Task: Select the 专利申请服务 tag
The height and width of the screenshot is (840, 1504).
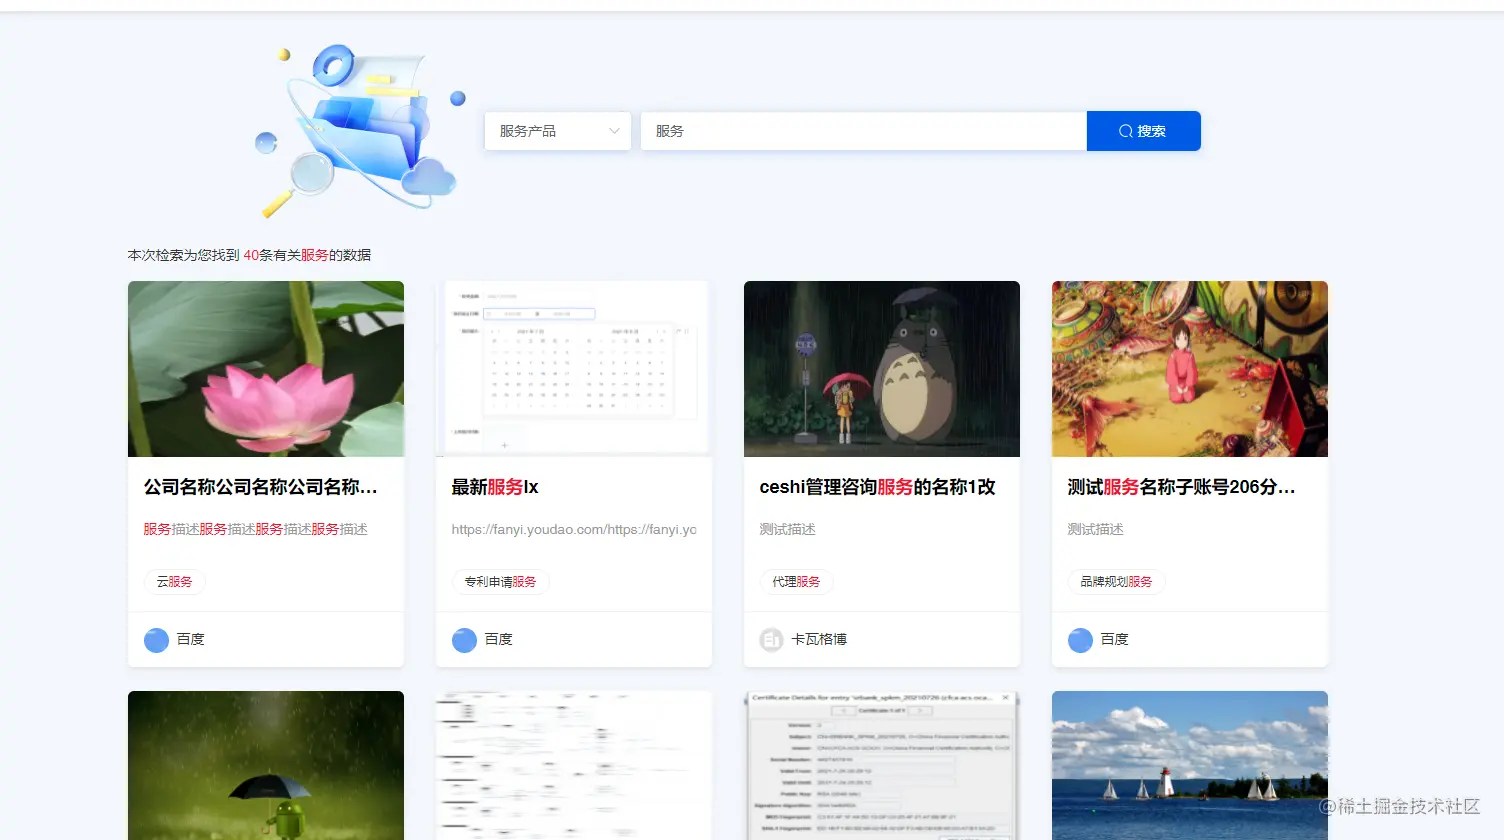Action: [500, 582]
